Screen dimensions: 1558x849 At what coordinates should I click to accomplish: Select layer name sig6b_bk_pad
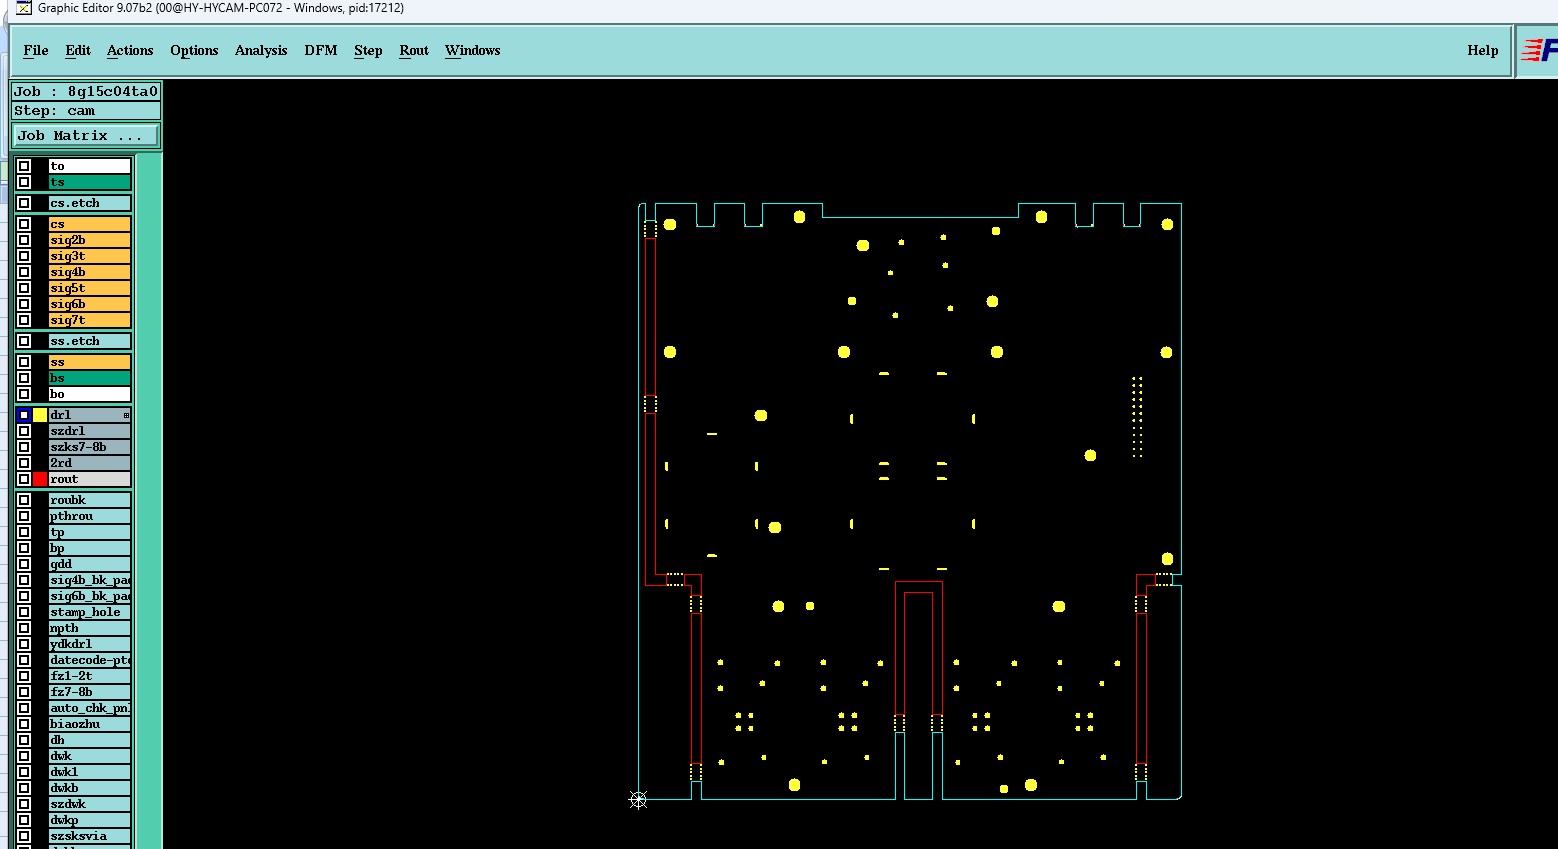(90, 596)
